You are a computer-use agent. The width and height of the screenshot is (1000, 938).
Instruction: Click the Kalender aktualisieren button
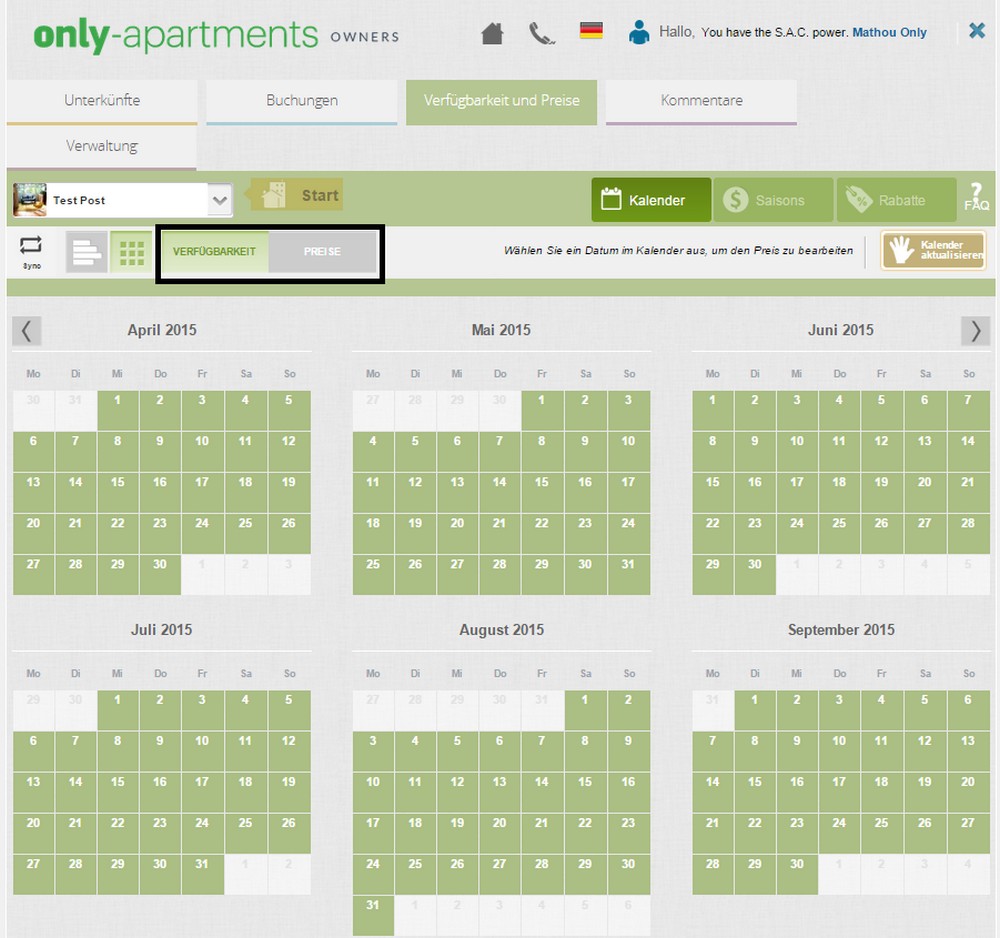(932, 251)
